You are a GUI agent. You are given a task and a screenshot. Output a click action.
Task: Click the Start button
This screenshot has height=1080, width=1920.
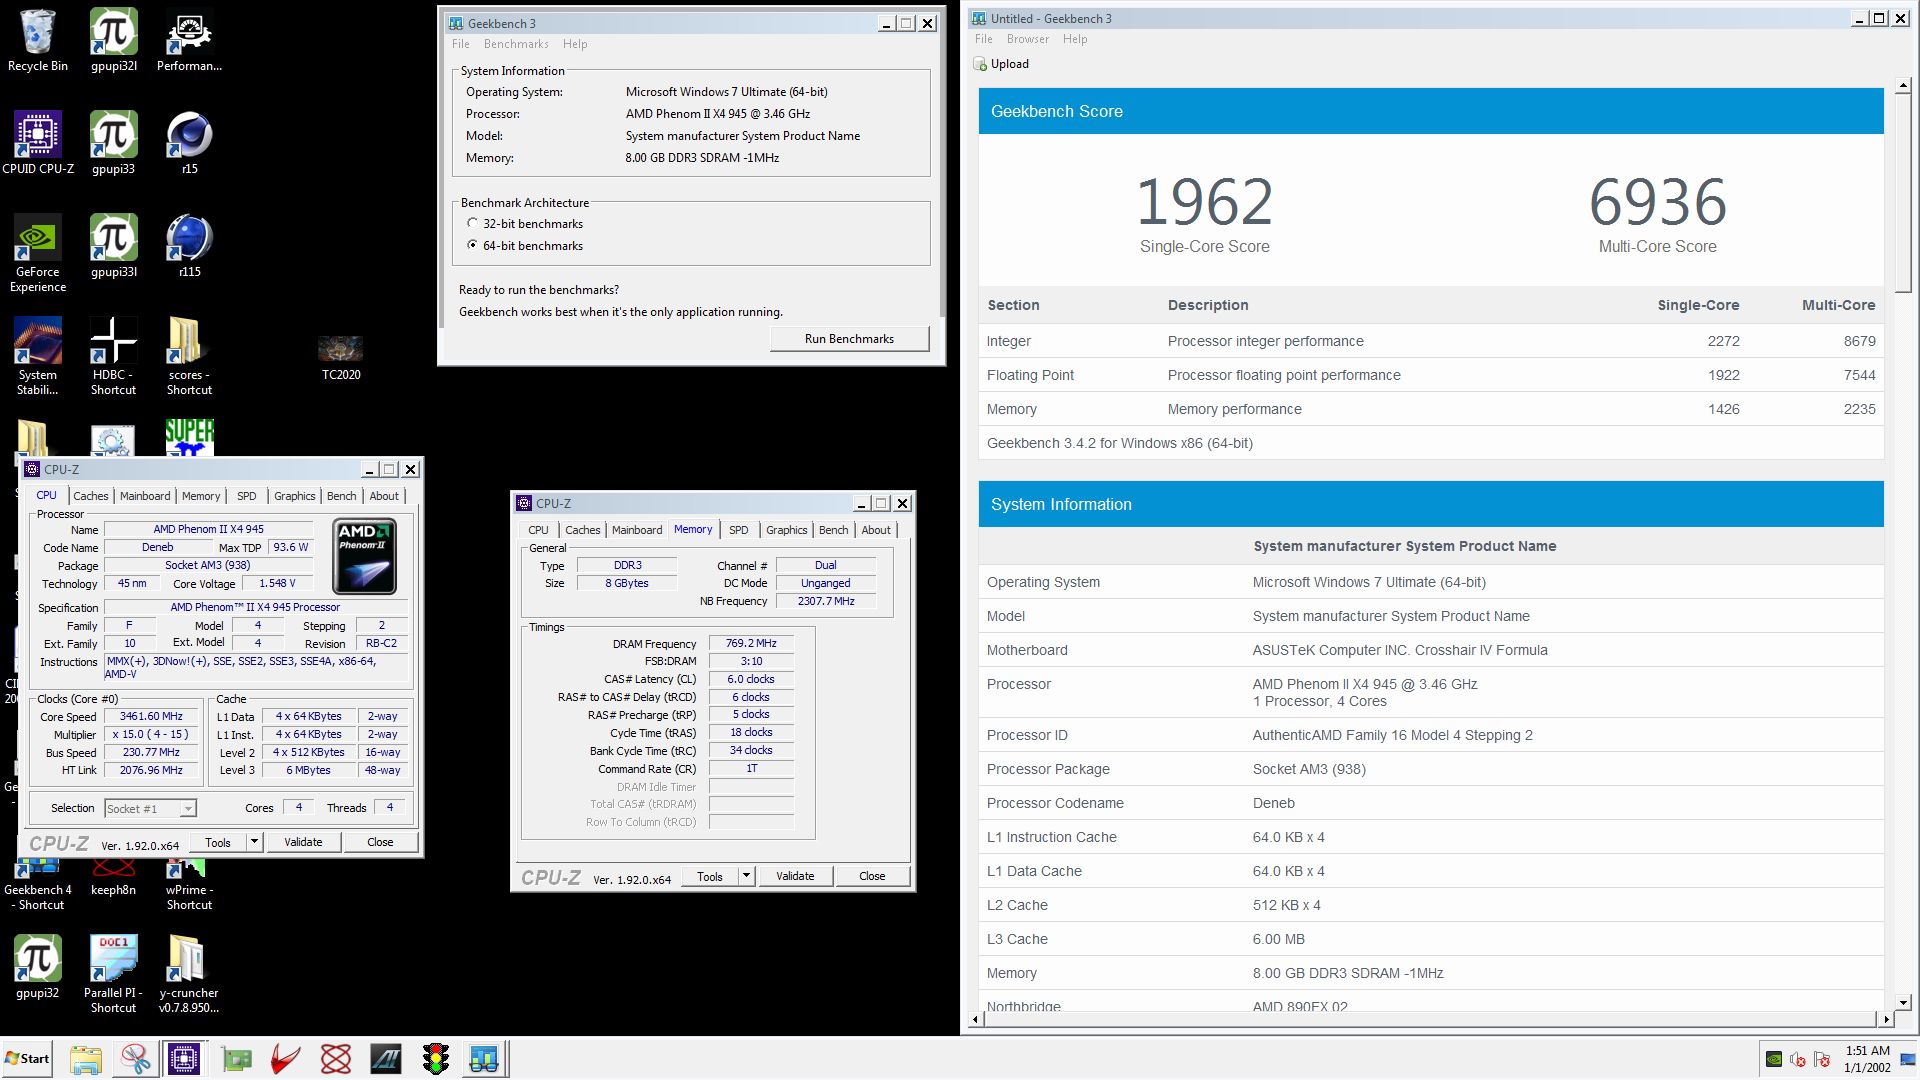point(27,1059)
